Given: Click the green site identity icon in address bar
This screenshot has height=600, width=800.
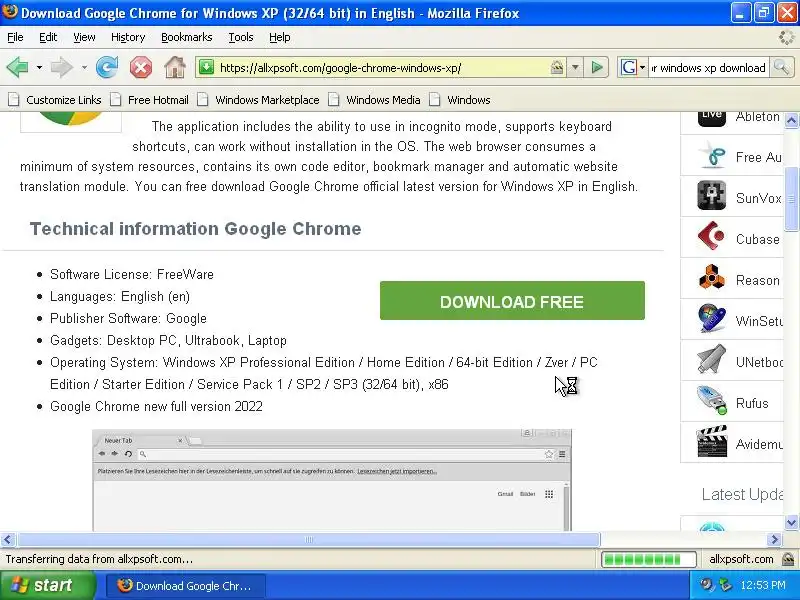Looking at the screenshot, I should point(206,67).
